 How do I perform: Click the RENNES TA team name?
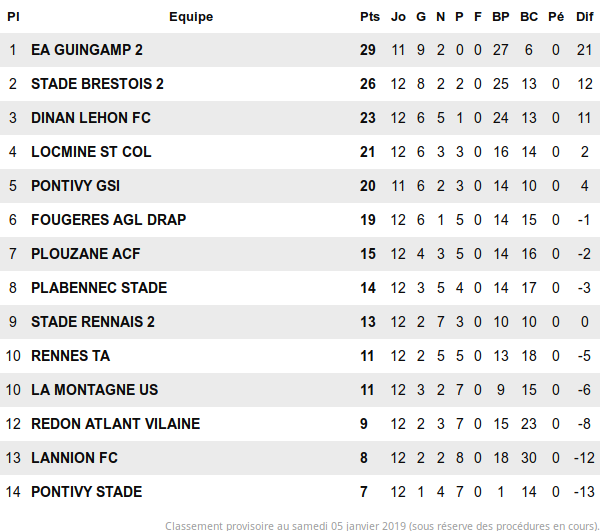coord(70,356)
